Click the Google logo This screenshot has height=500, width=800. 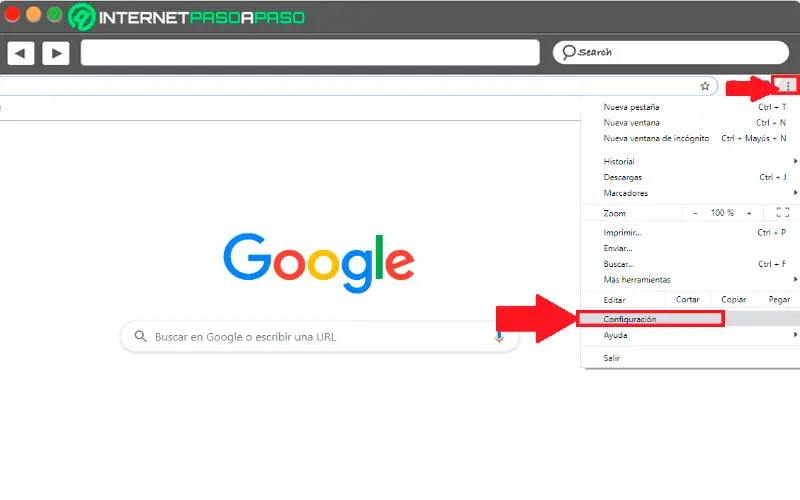point(319,263)
